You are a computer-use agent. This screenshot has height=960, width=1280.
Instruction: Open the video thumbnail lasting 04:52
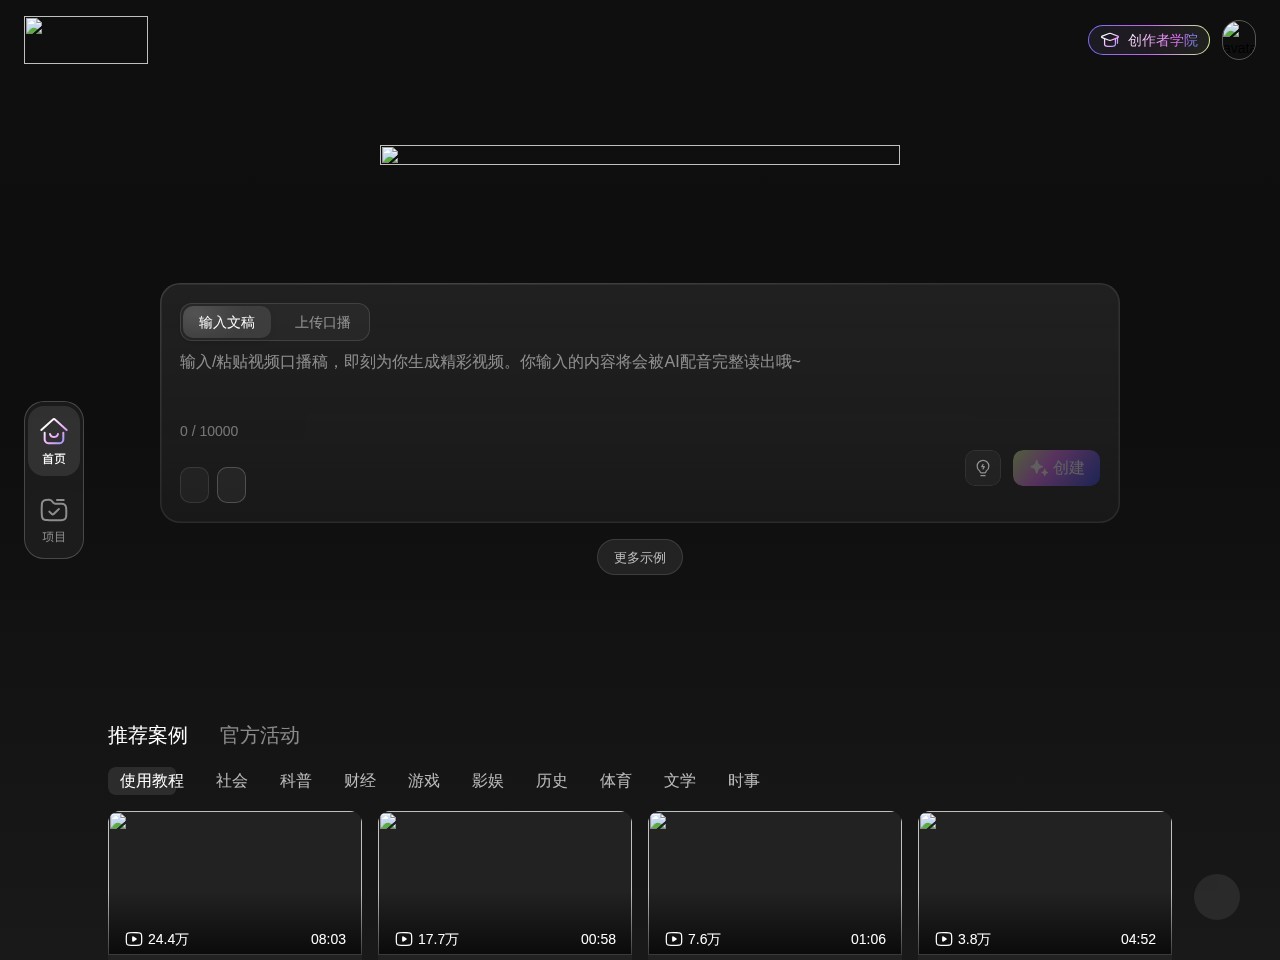click(x=1045, y=883)
